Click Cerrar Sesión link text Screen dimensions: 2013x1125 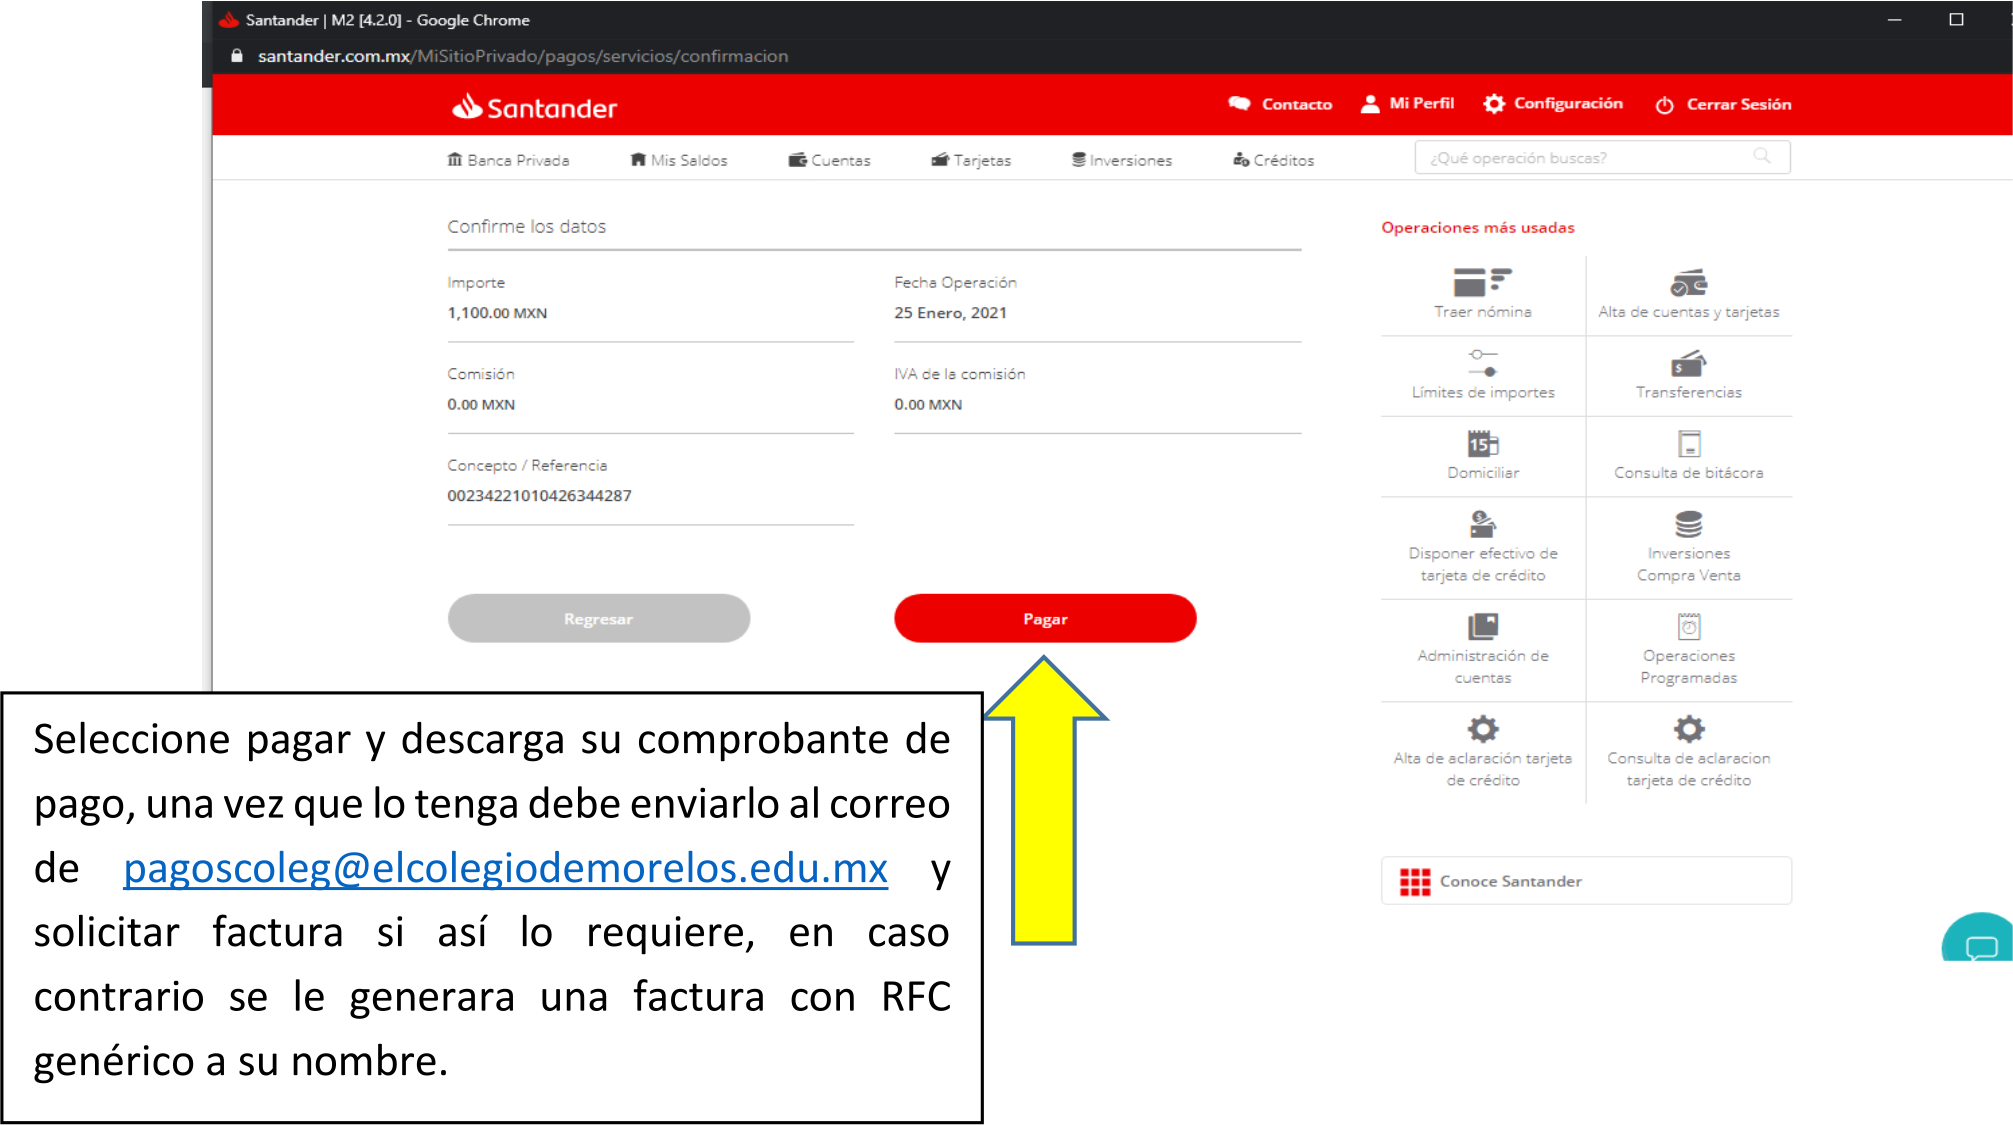click(x=1739, y=104)
